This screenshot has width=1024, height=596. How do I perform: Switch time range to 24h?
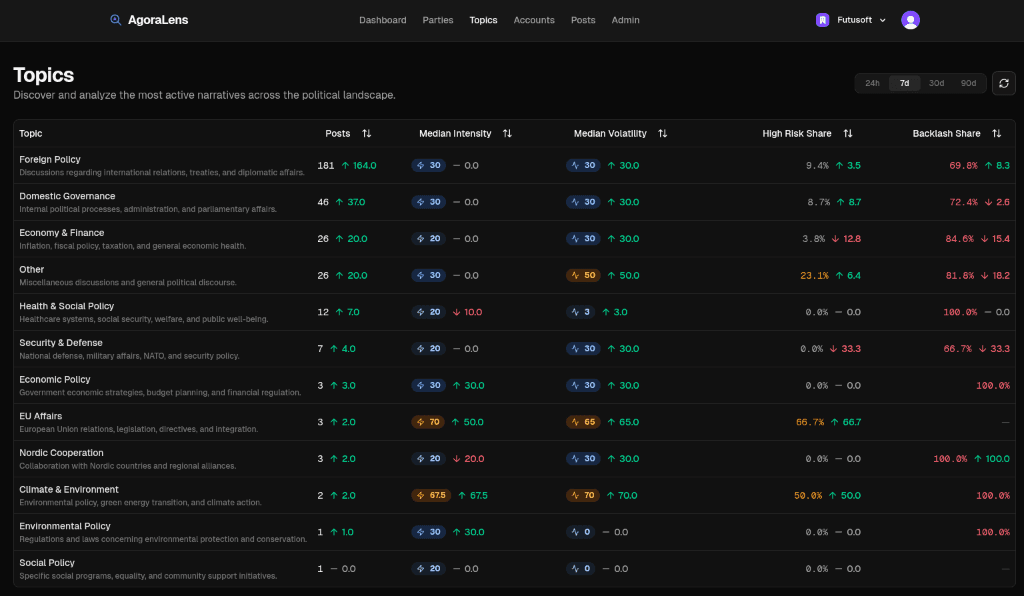pos(871,83)
